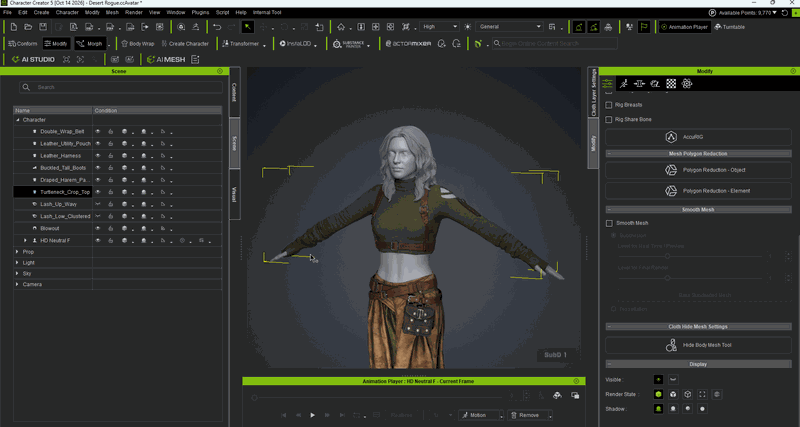Click the list icon next to AI Mesh
800x427 pixels.
(195, 60)
